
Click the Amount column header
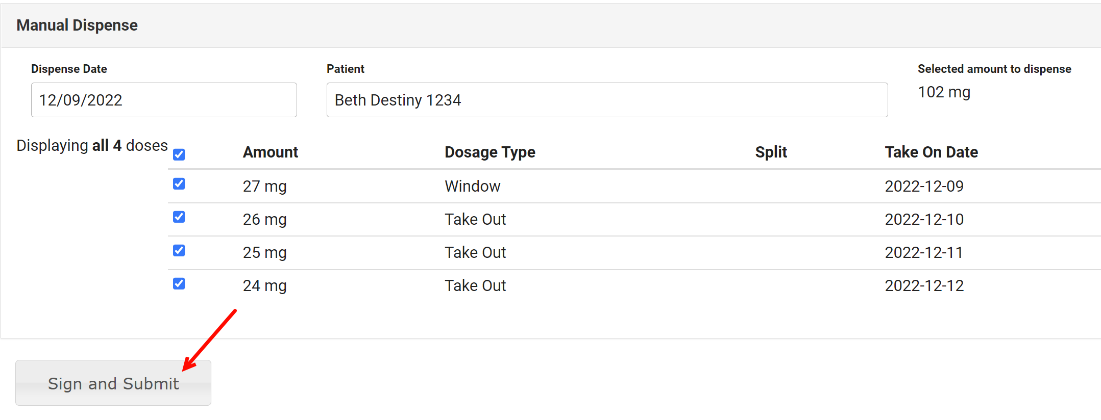pos(270,152)
